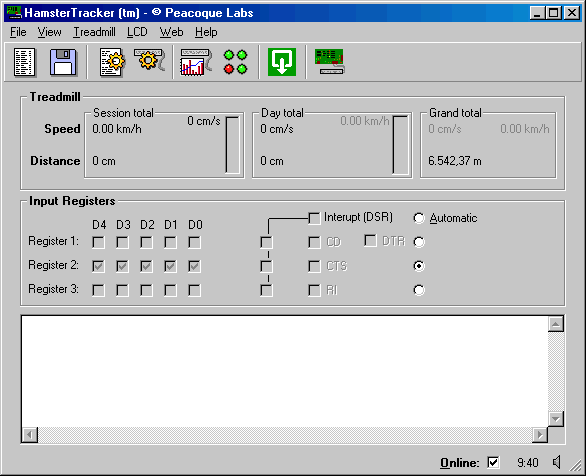Click the Session total 0.00 km/h value
The height and width of the screenshot is (476, 586).
pos(117,129)
